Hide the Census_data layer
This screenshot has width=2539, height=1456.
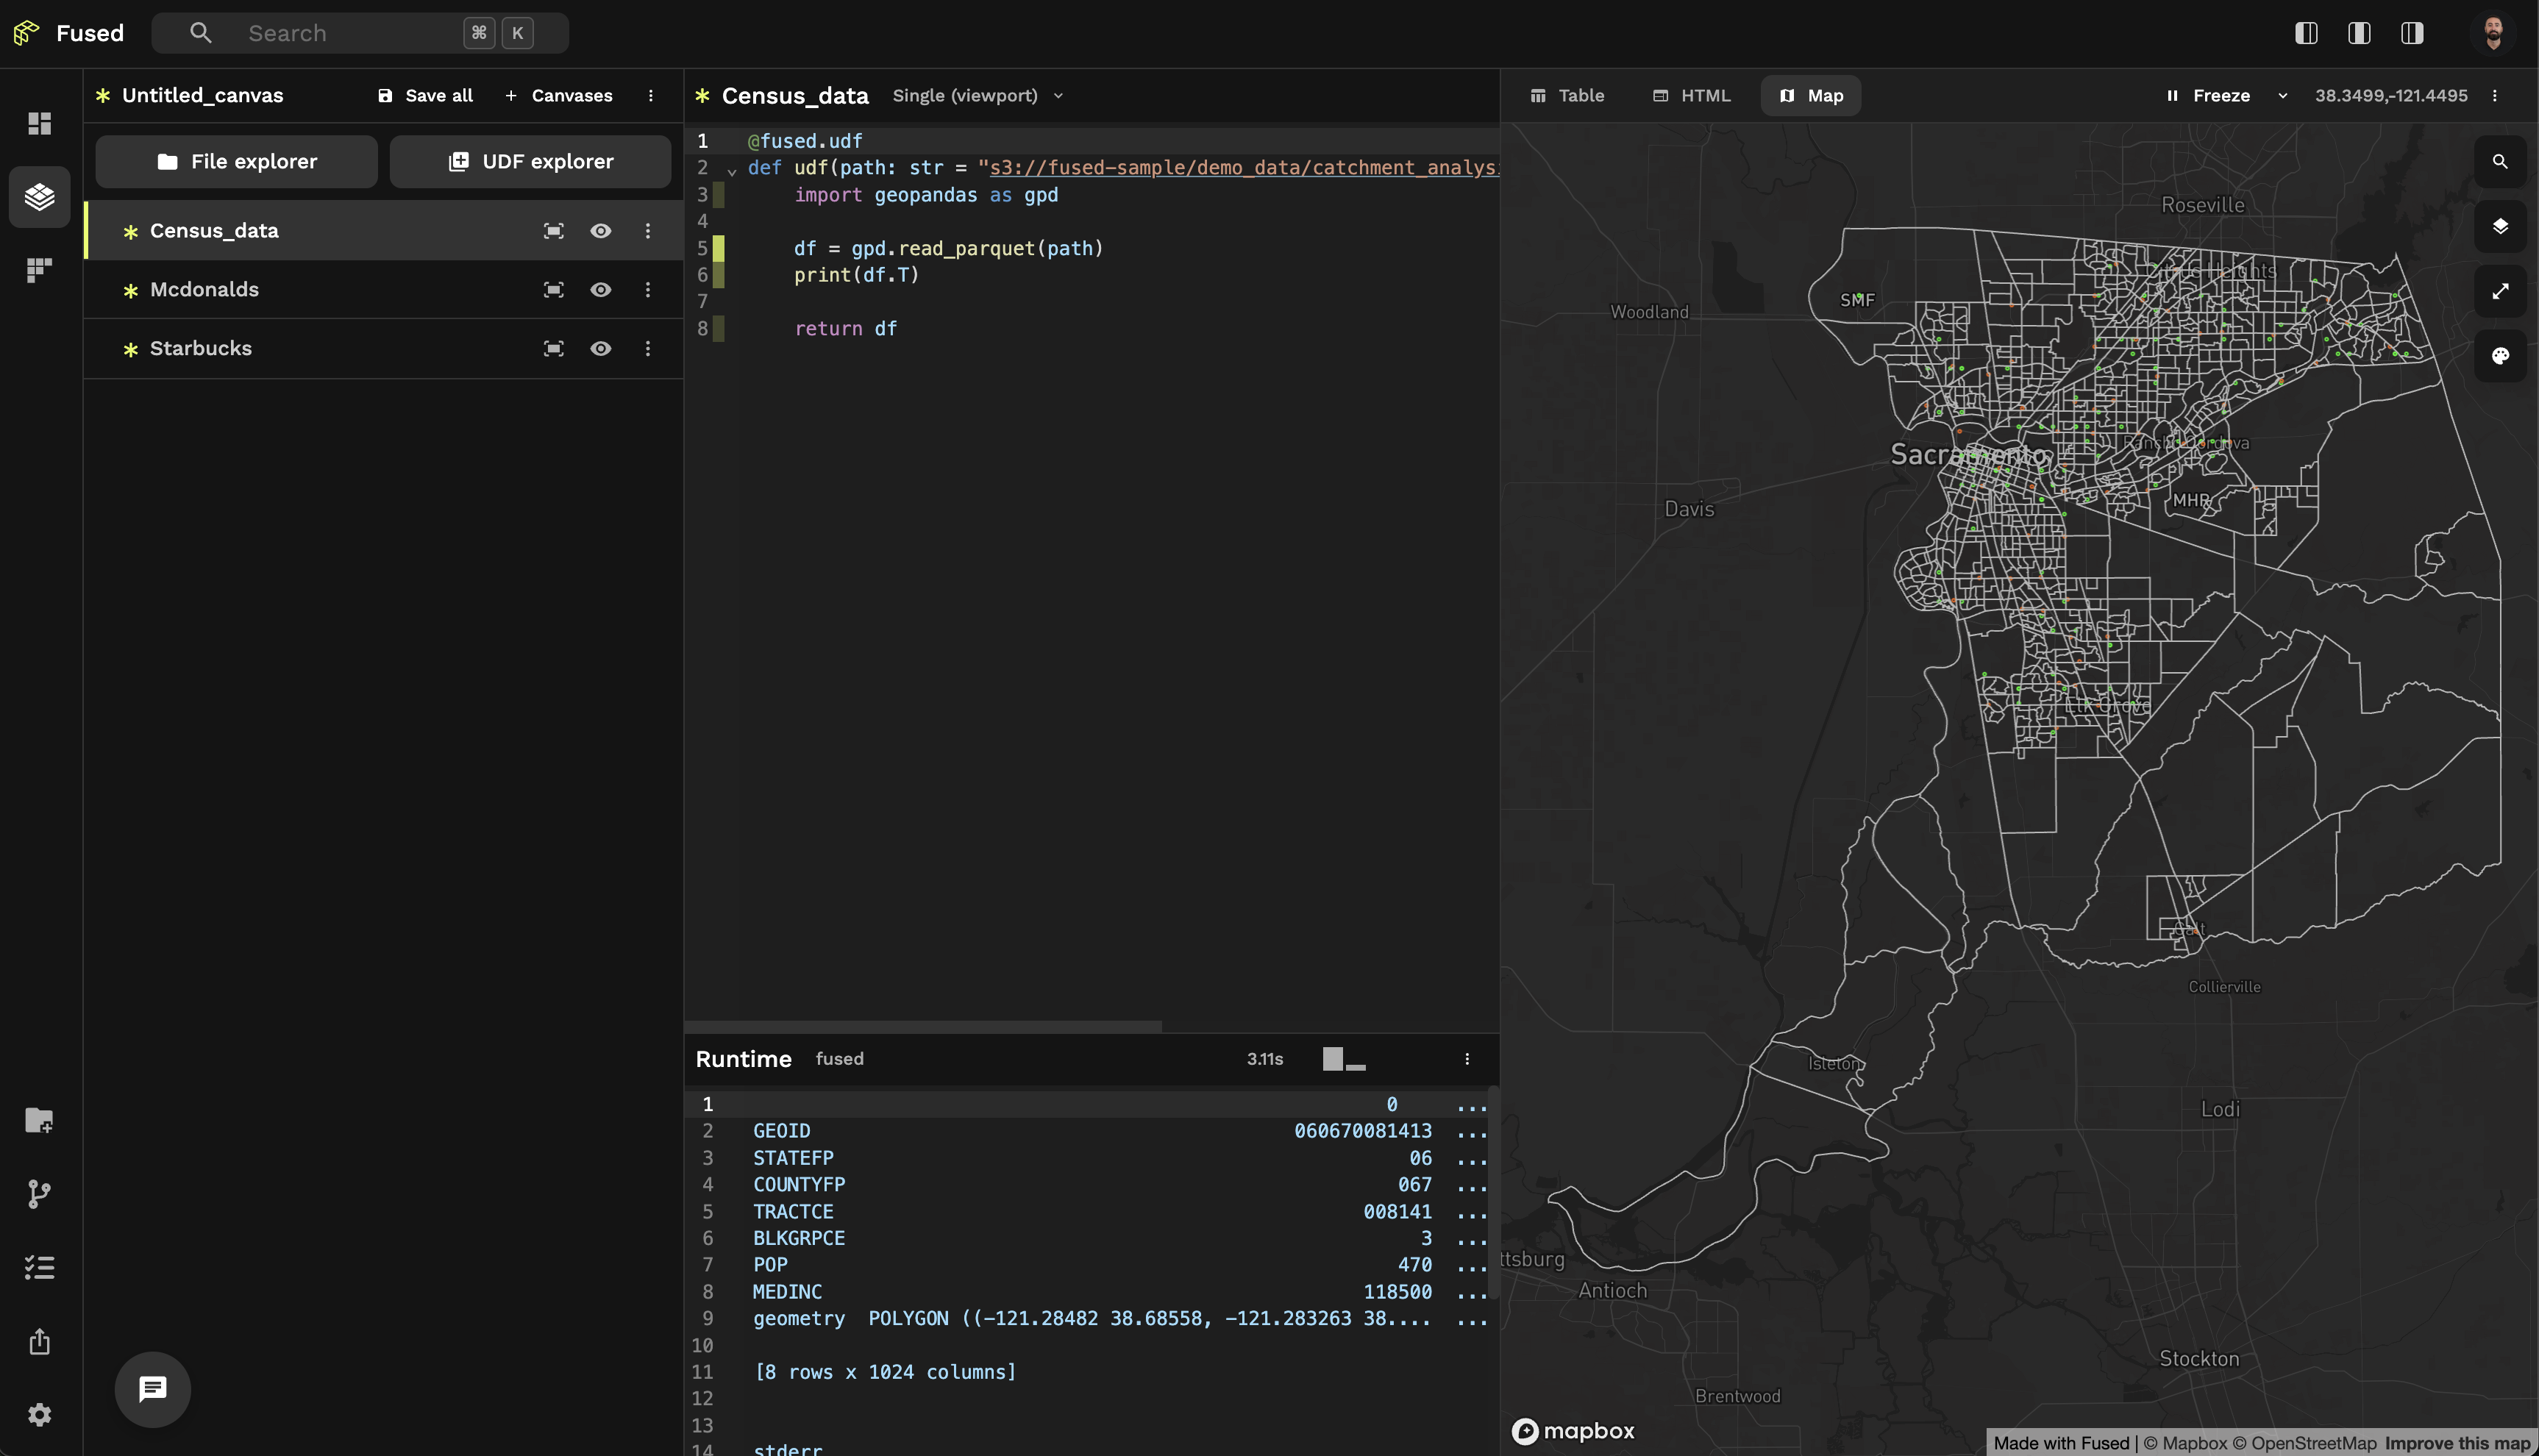(x=600, y=231)
